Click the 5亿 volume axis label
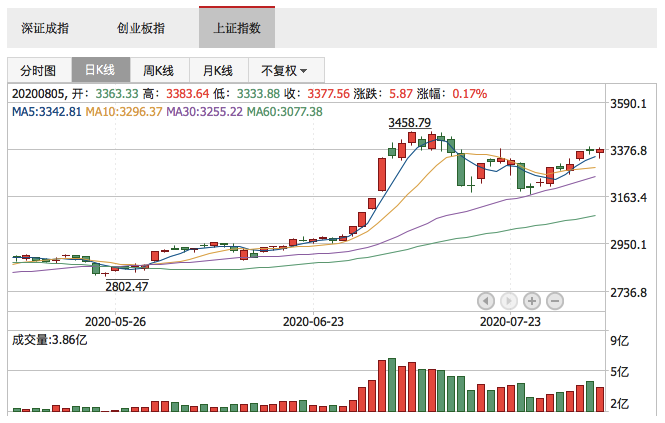This screenshot has height=423, width=665. click(x=620, y=372)
